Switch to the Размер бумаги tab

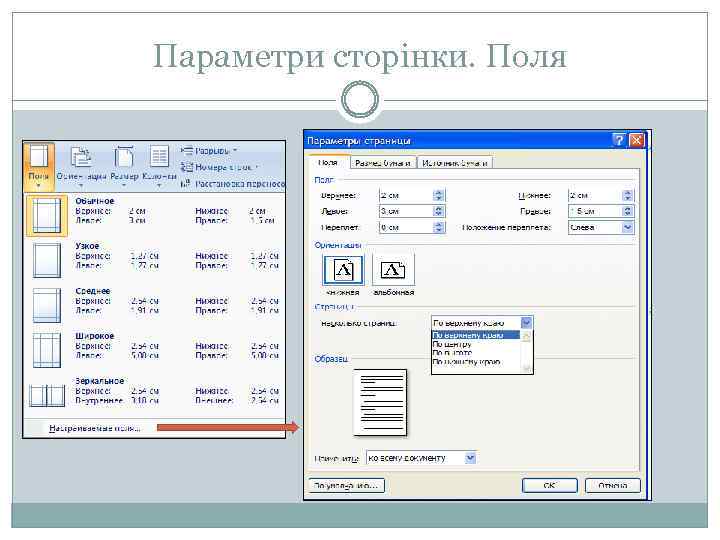click(382, 163)
